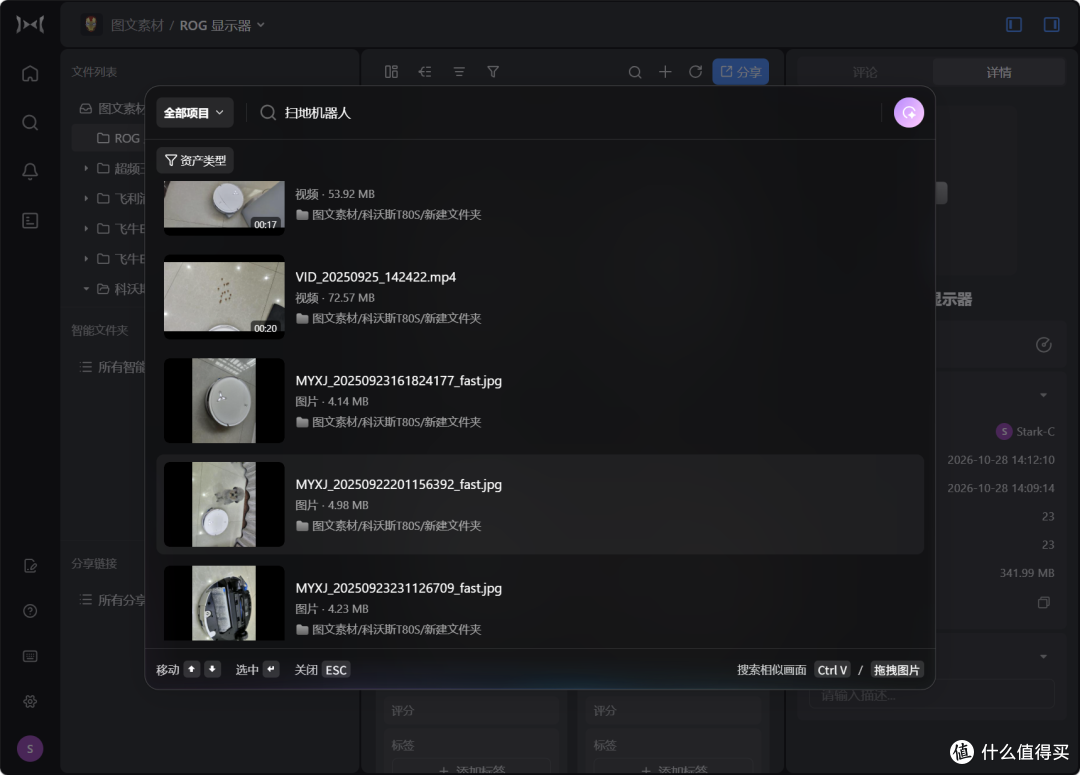Click the magnifier icon in file toolbar
This screenshot has width=1080, height=775.
(x=635, y=72)
